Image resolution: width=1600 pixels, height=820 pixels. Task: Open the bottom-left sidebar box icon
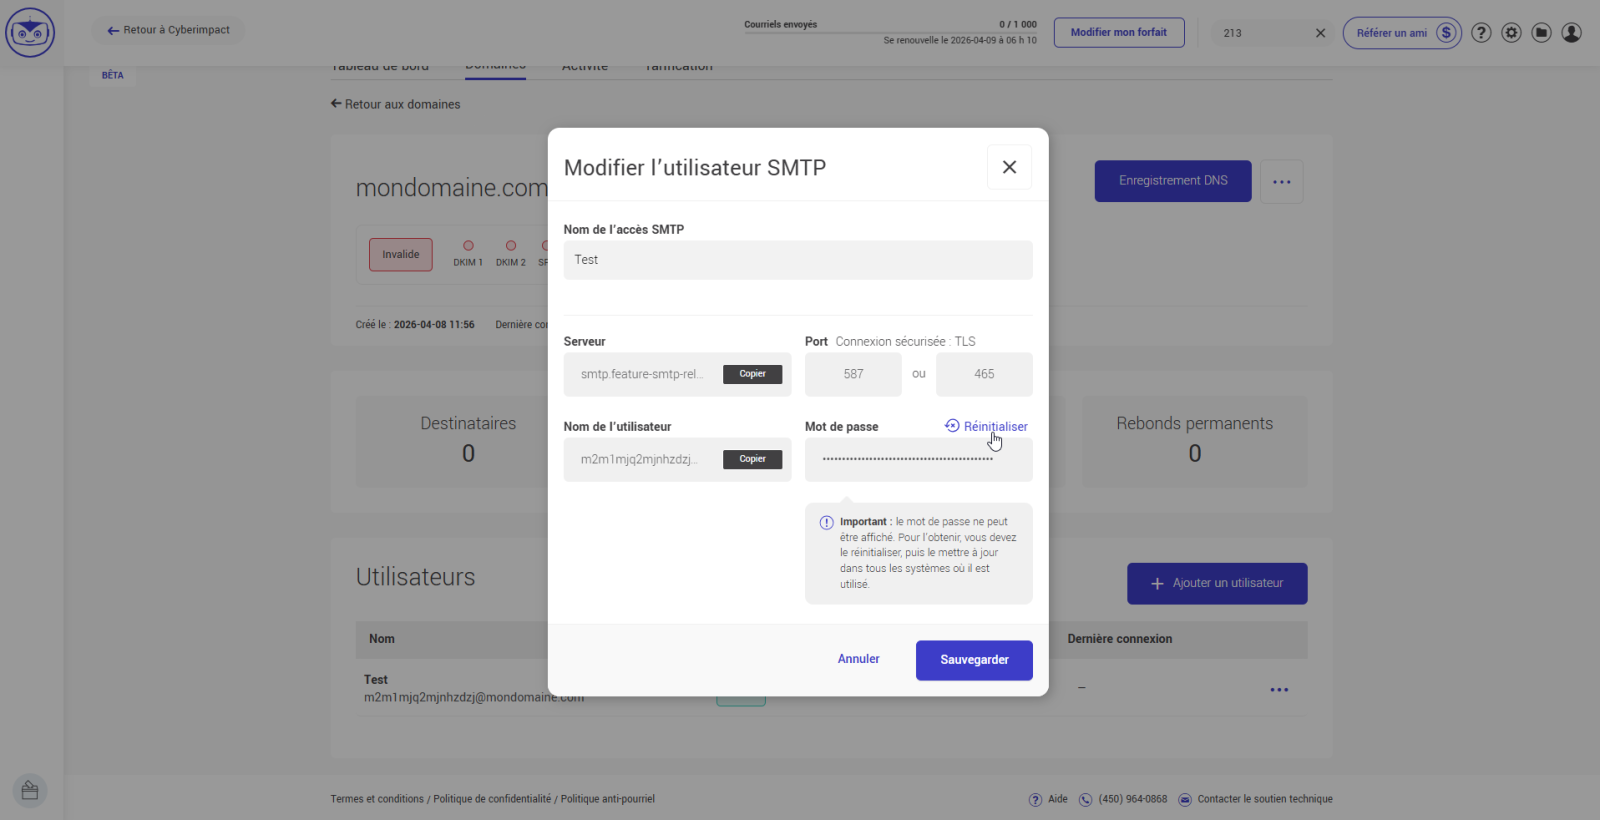click(30, 791)
